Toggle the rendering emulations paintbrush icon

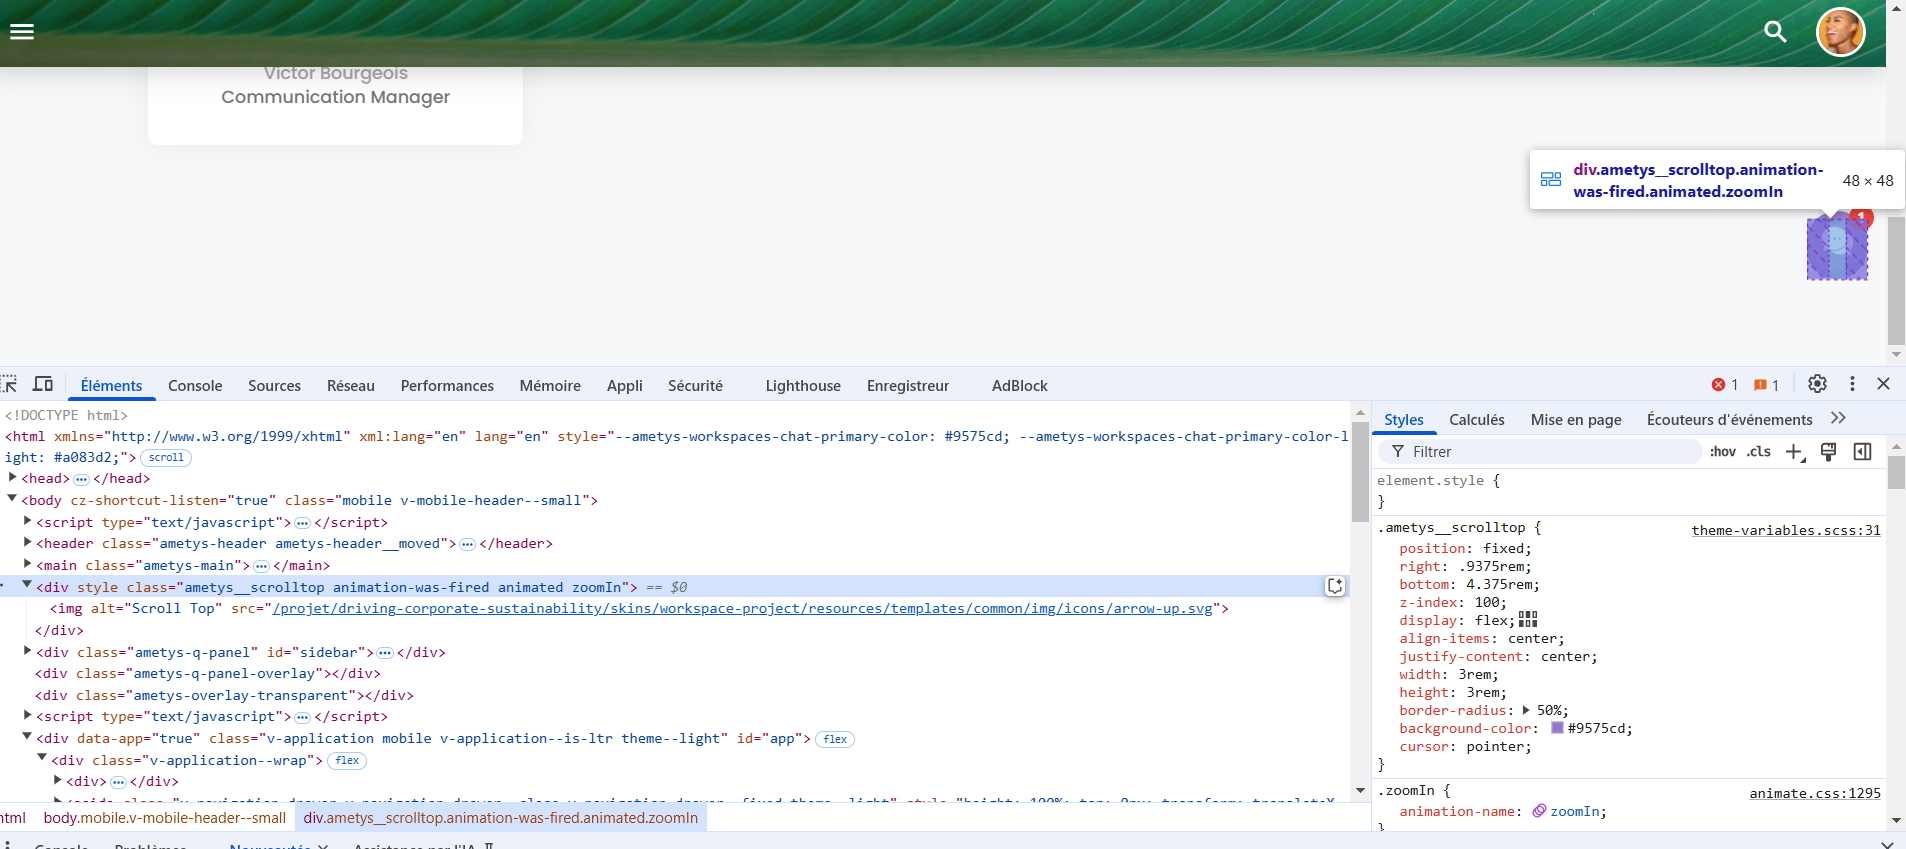tap(1828, 452)
